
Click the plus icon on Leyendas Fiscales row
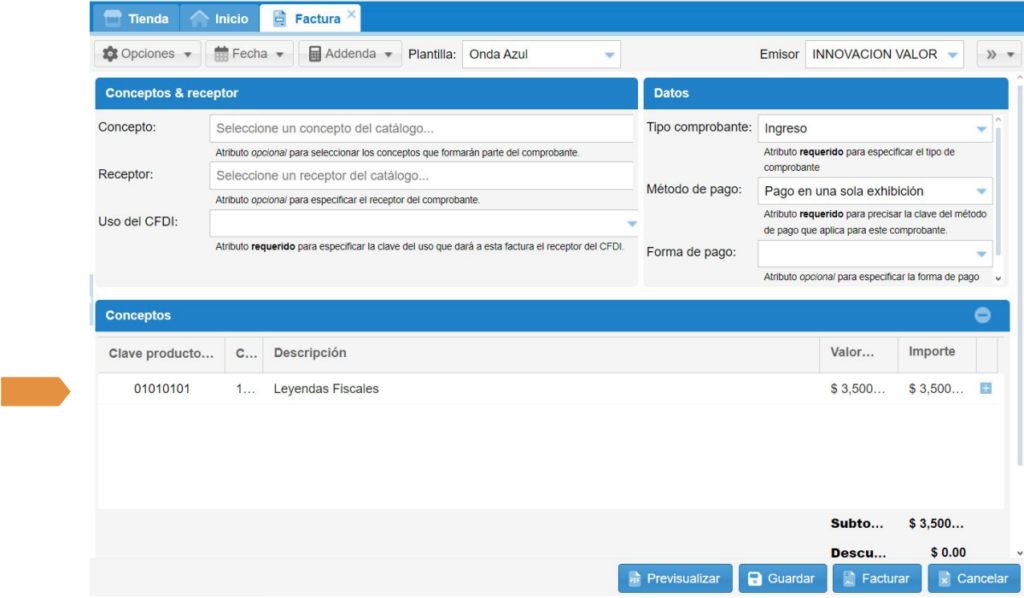[x=985, y=388]
